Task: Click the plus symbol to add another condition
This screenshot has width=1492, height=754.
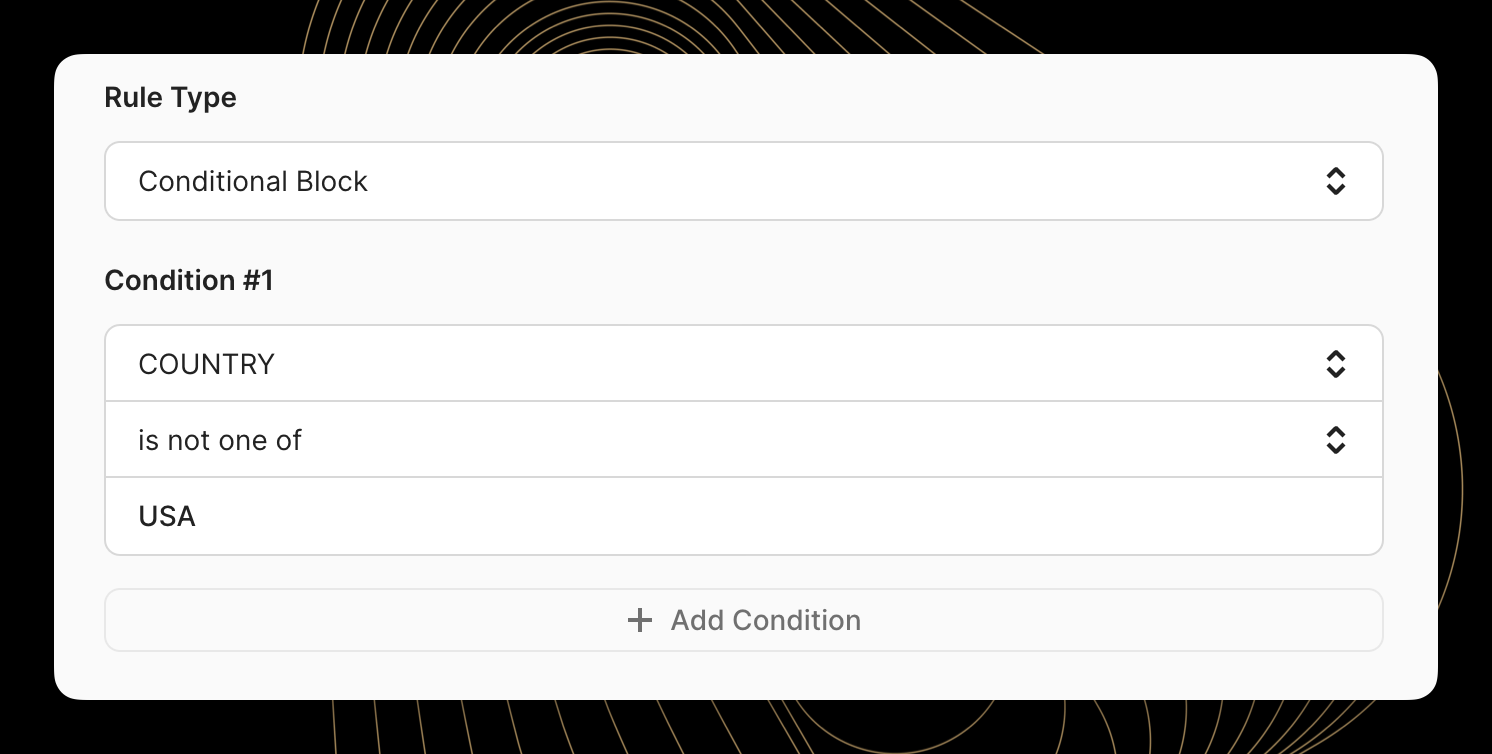Action: pyautogui.click(x=639, y=620)
